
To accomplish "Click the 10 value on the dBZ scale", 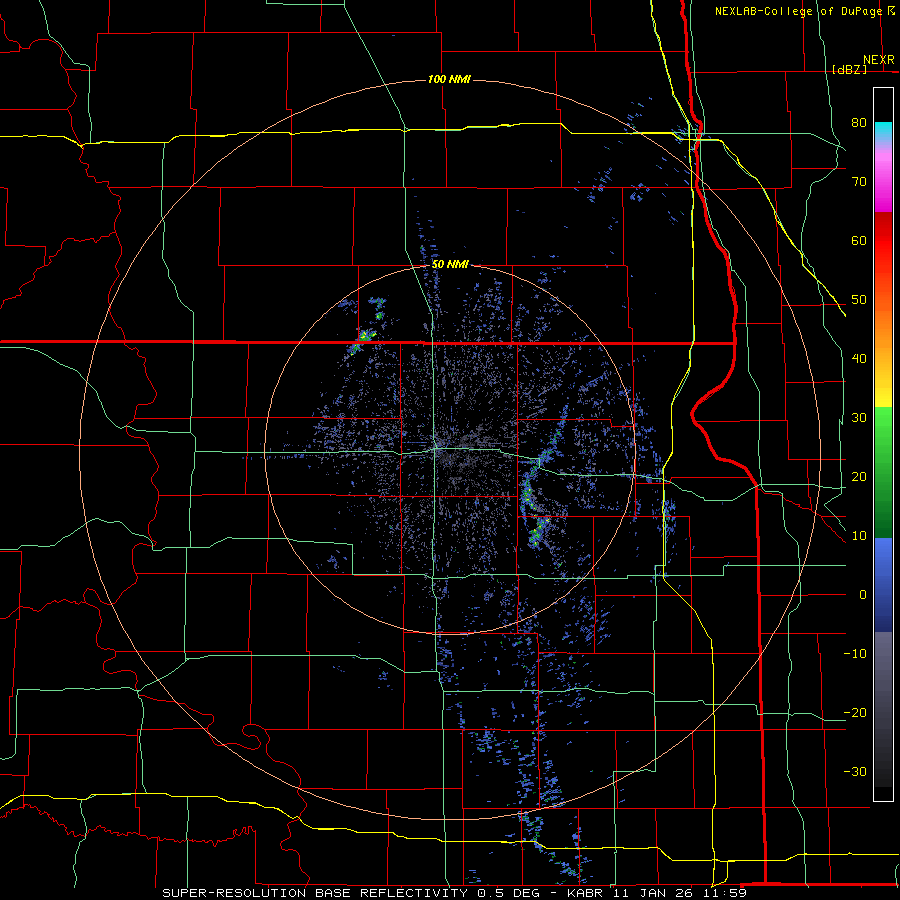I will [859, 536].
